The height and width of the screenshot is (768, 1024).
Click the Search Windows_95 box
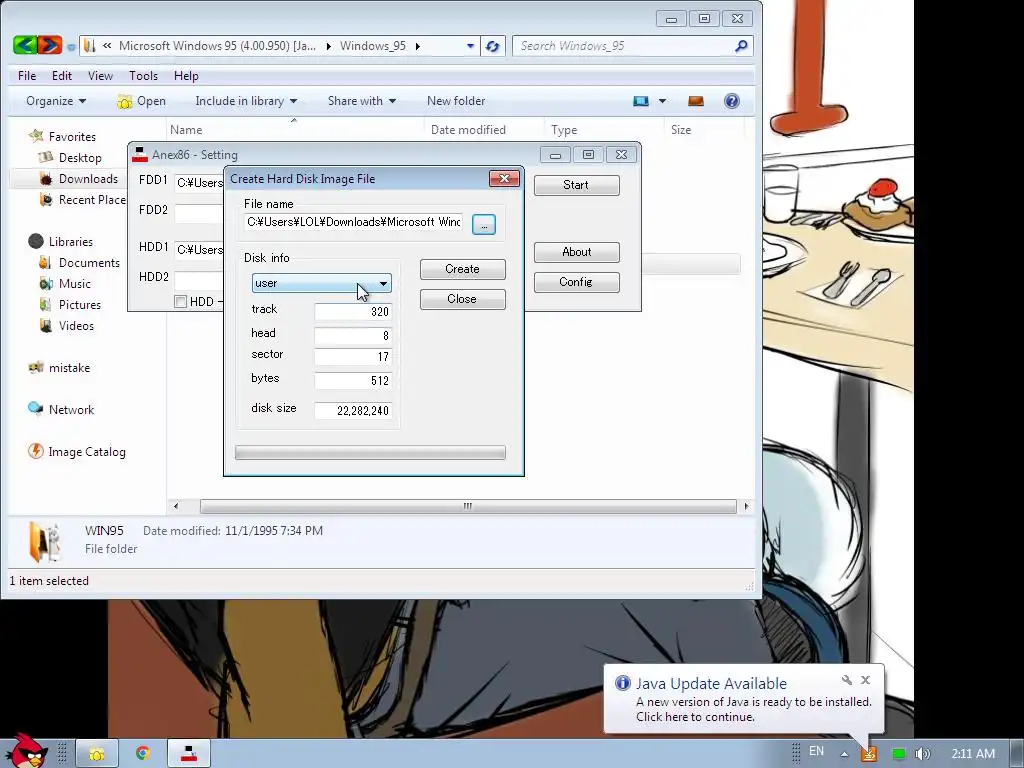coord(624,46)
